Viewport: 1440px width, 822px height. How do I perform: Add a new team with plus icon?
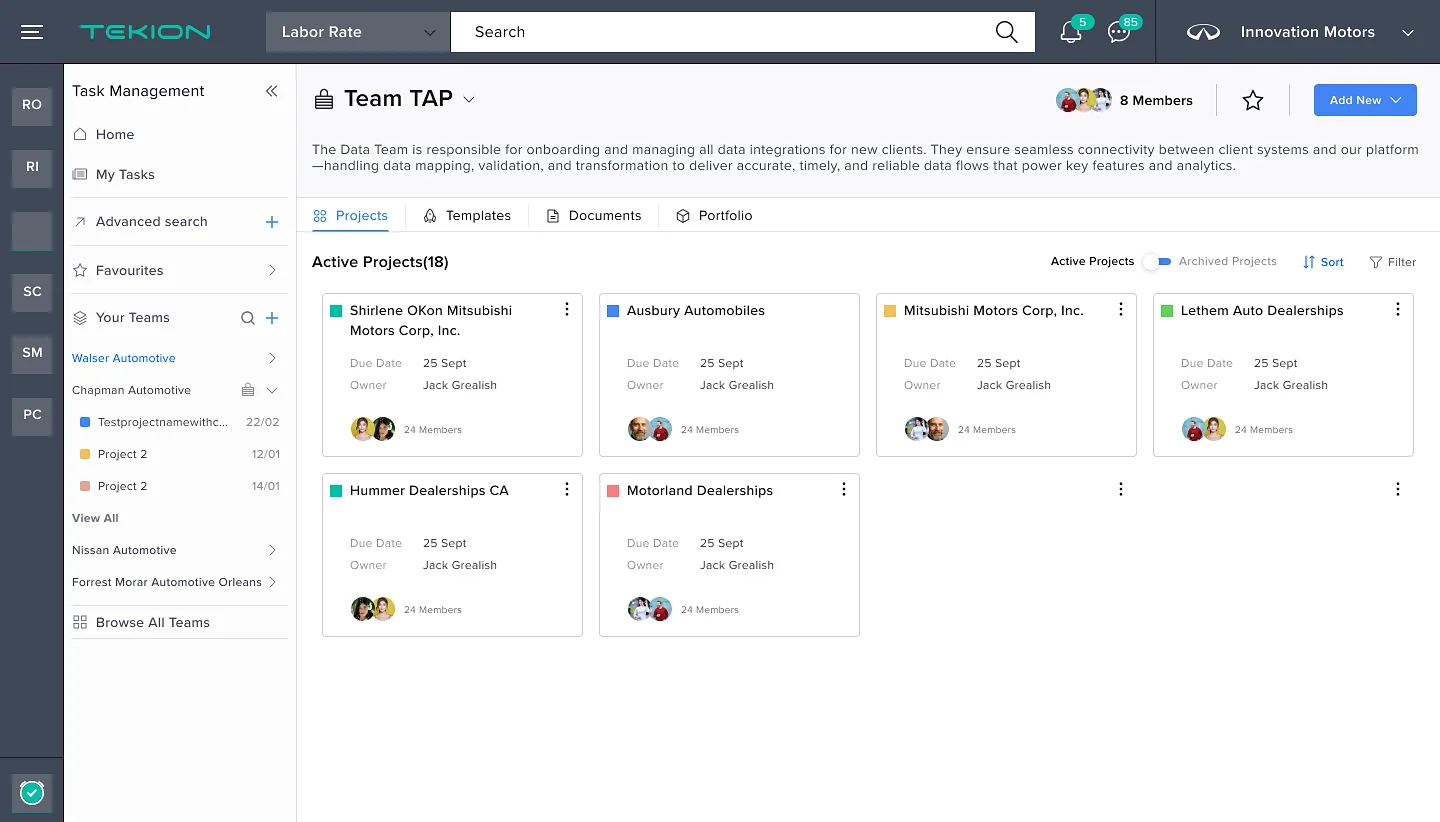272,318
